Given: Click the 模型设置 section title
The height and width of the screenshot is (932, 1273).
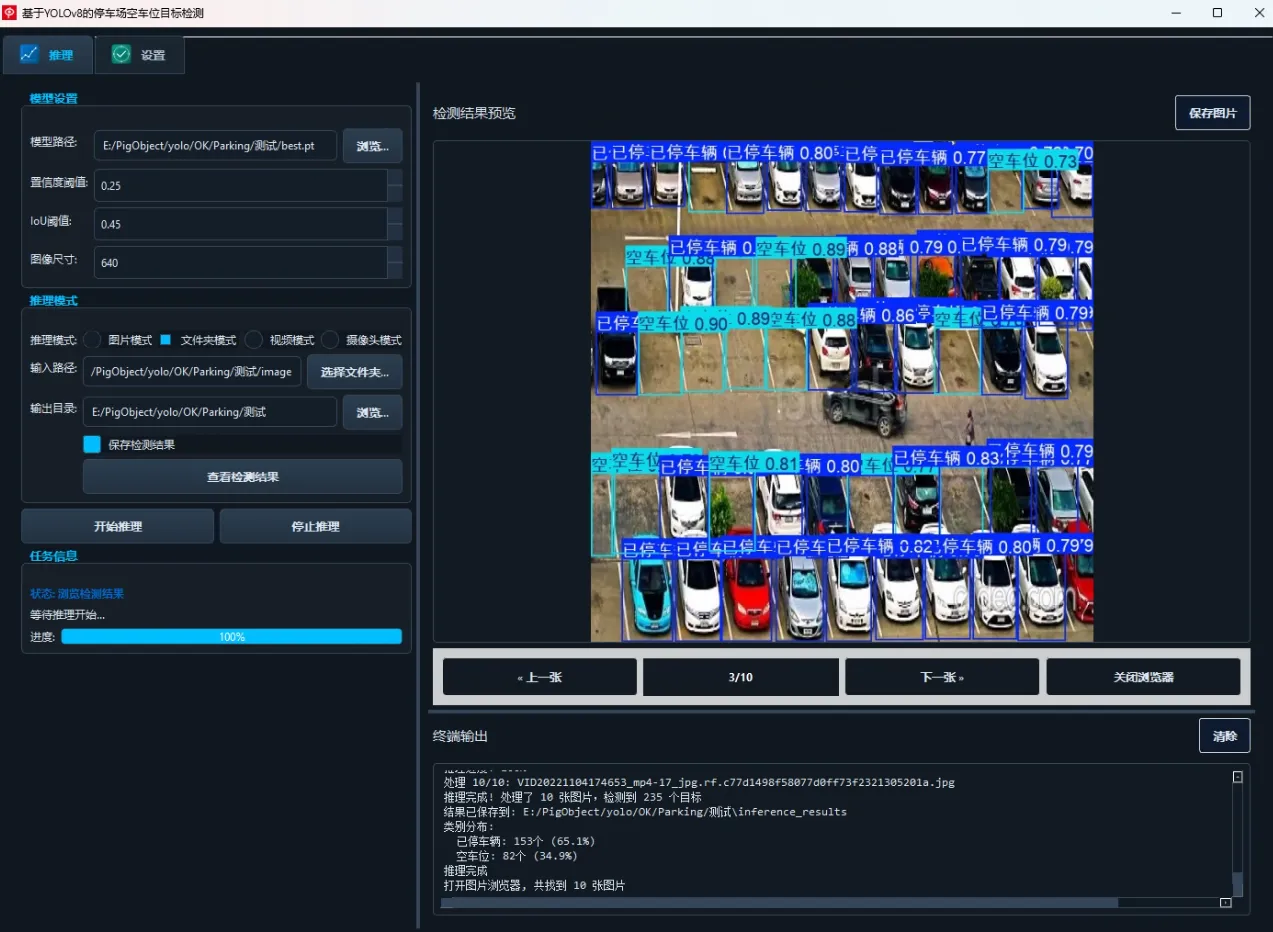Looking at the screenshot, I should tap(53, 98).
